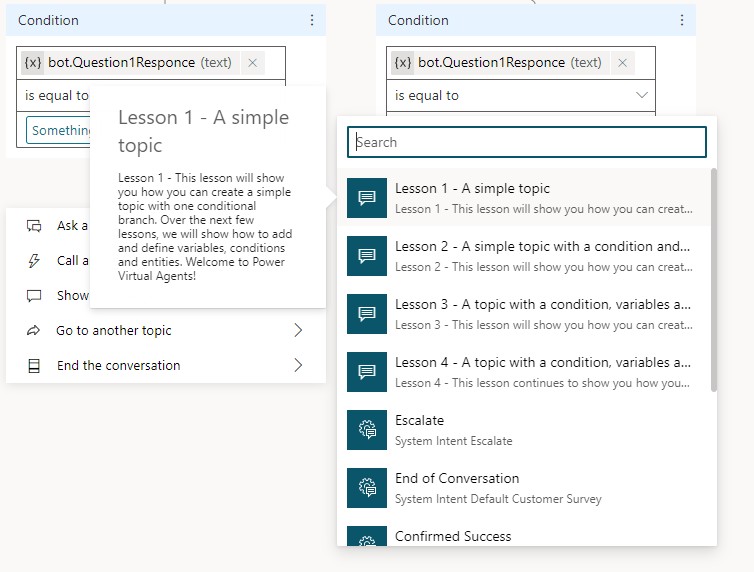Focus the Search topics input field
Screen dimensions: 754x572
(x=527, y=142)
